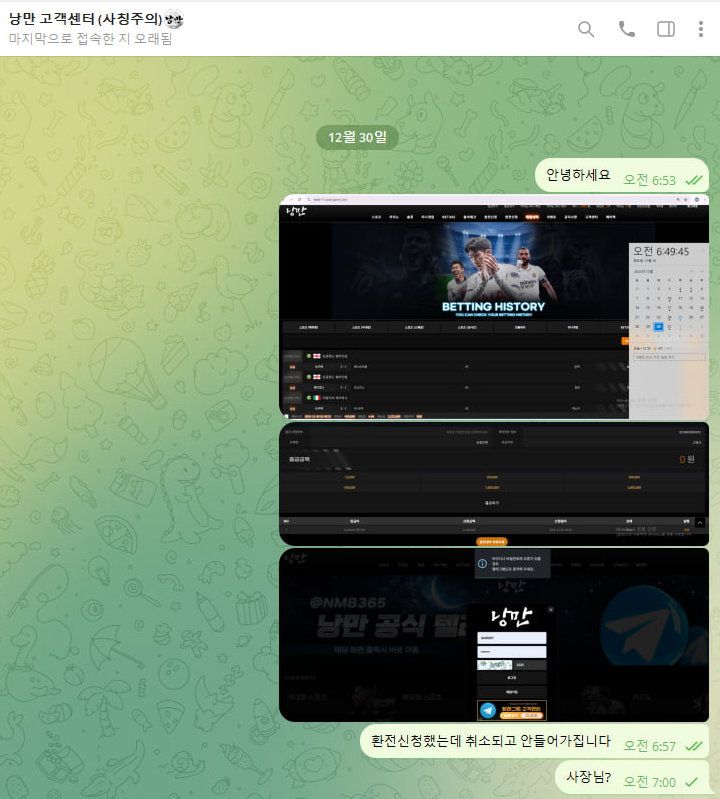Toggle the right info side panel
The image size is (720, 799).
(666, 29)
